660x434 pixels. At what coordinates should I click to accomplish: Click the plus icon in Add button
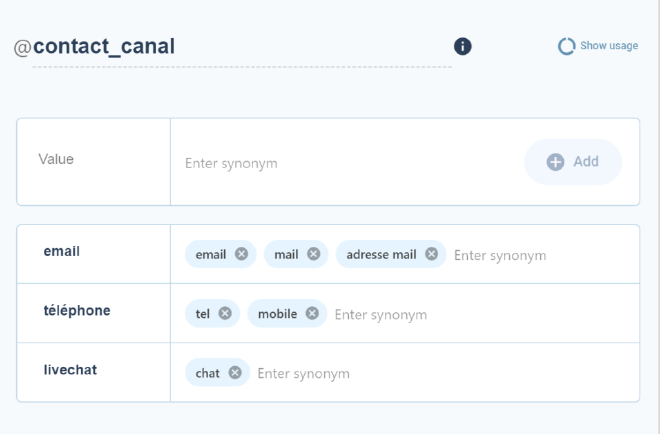coord(555,162)
